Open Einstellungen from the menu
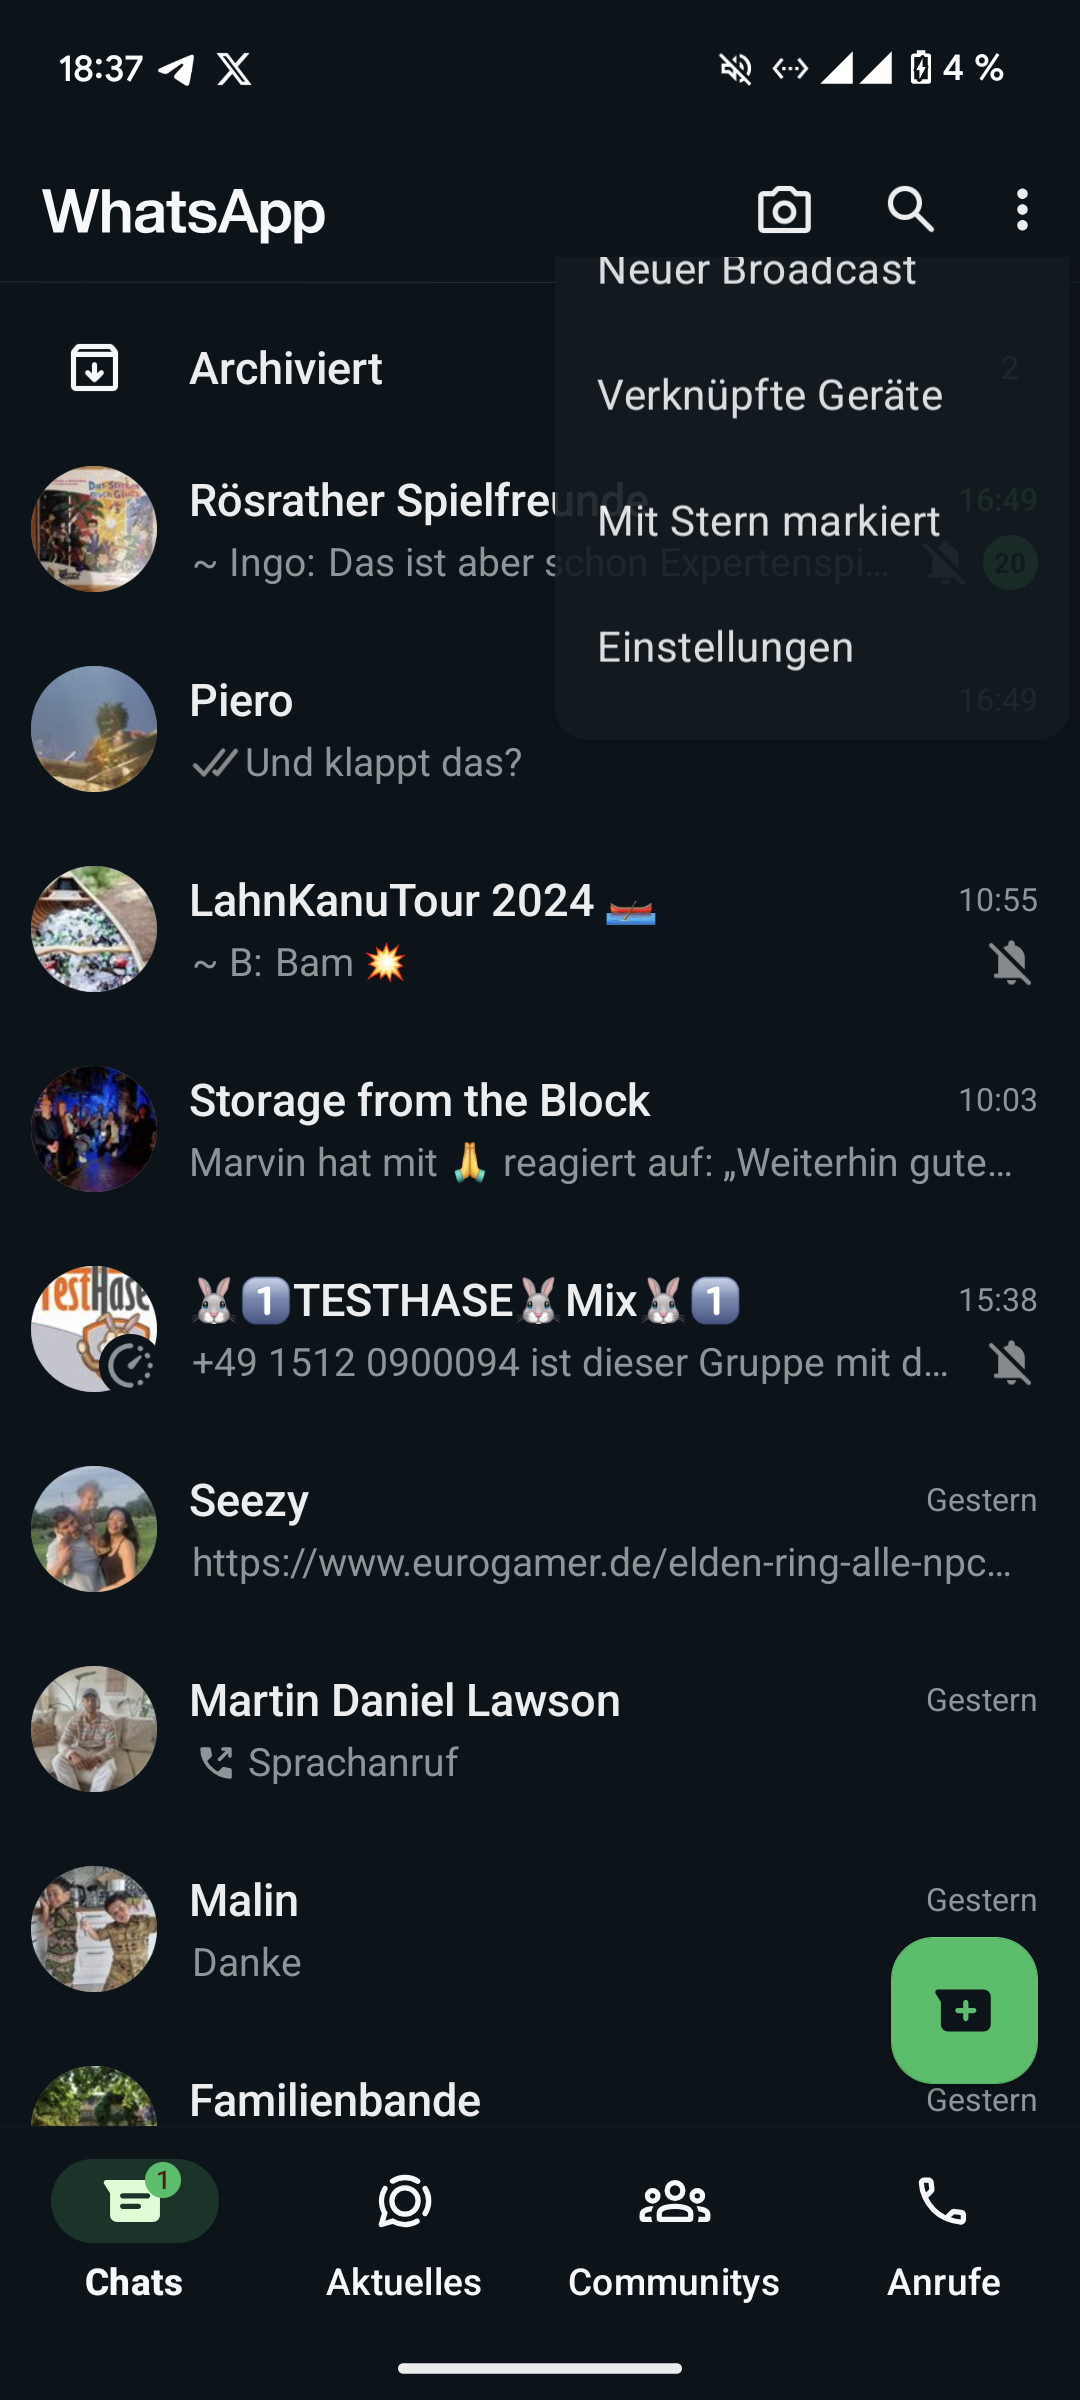 725,647
